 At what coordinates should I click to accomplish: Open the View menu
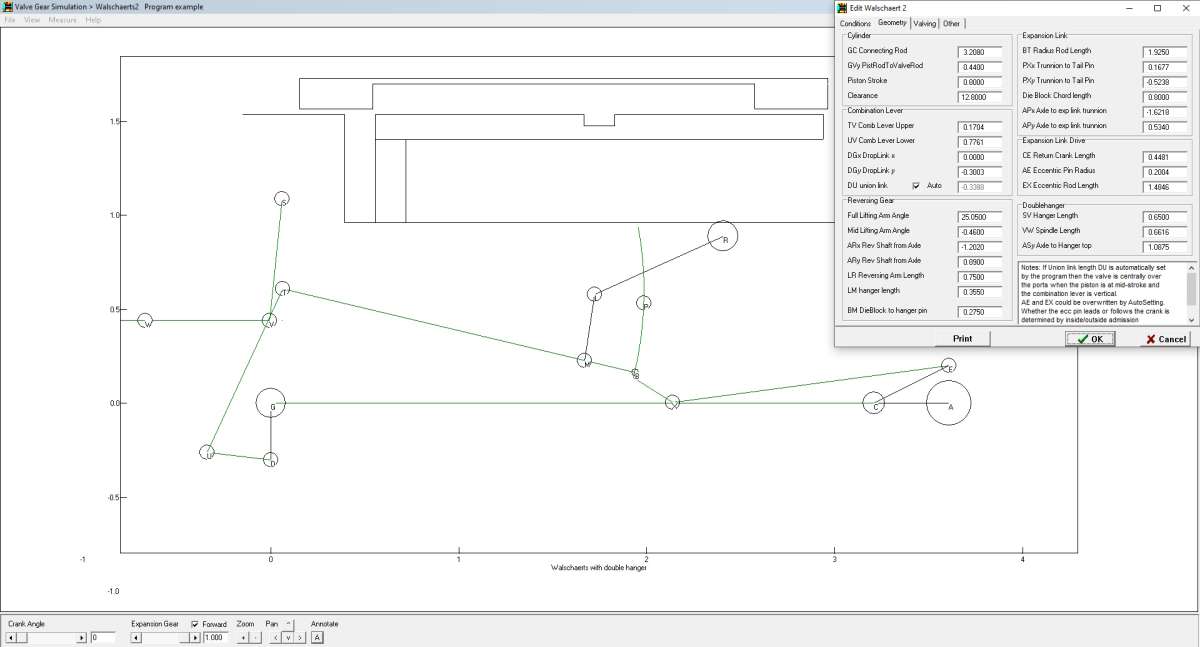pos(32,20)
